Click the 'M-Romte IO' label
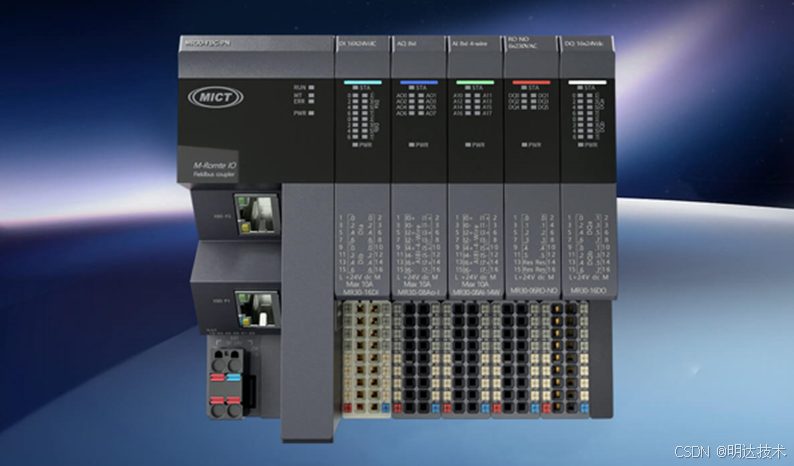794x466 pixels. coord(214,165)
